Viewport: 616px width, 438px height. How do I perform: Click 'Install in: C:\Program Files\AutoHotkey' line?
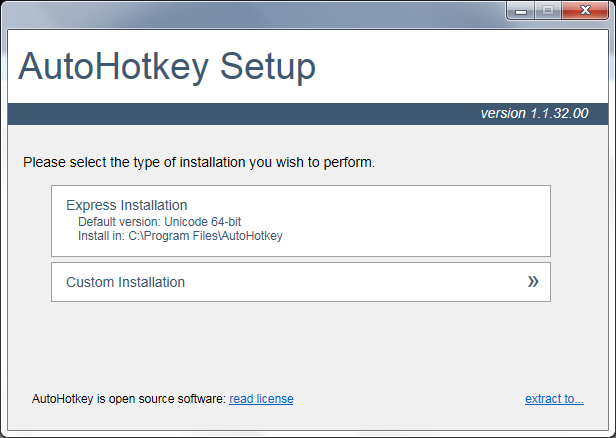pos(180,236)
